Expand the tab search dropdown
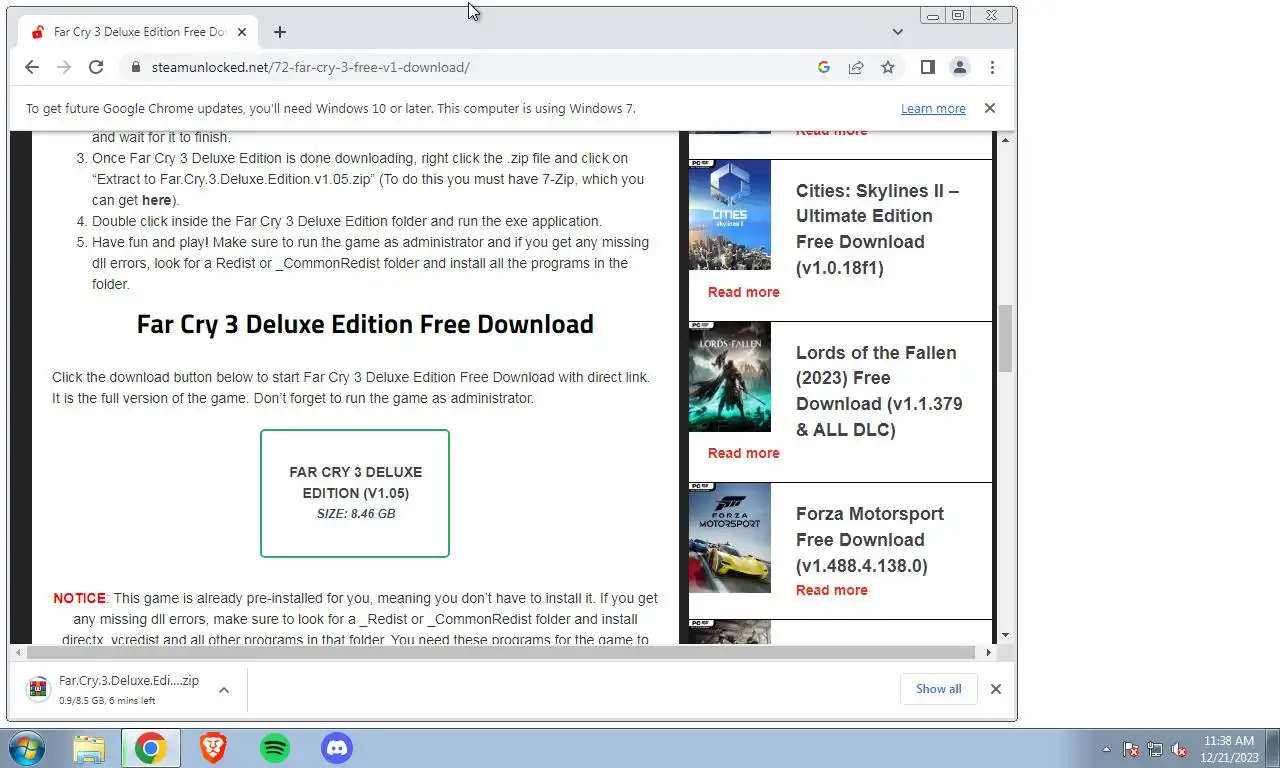Image resolution: width=1280 pixels, height=768 pixels. (x=897, y=32)
